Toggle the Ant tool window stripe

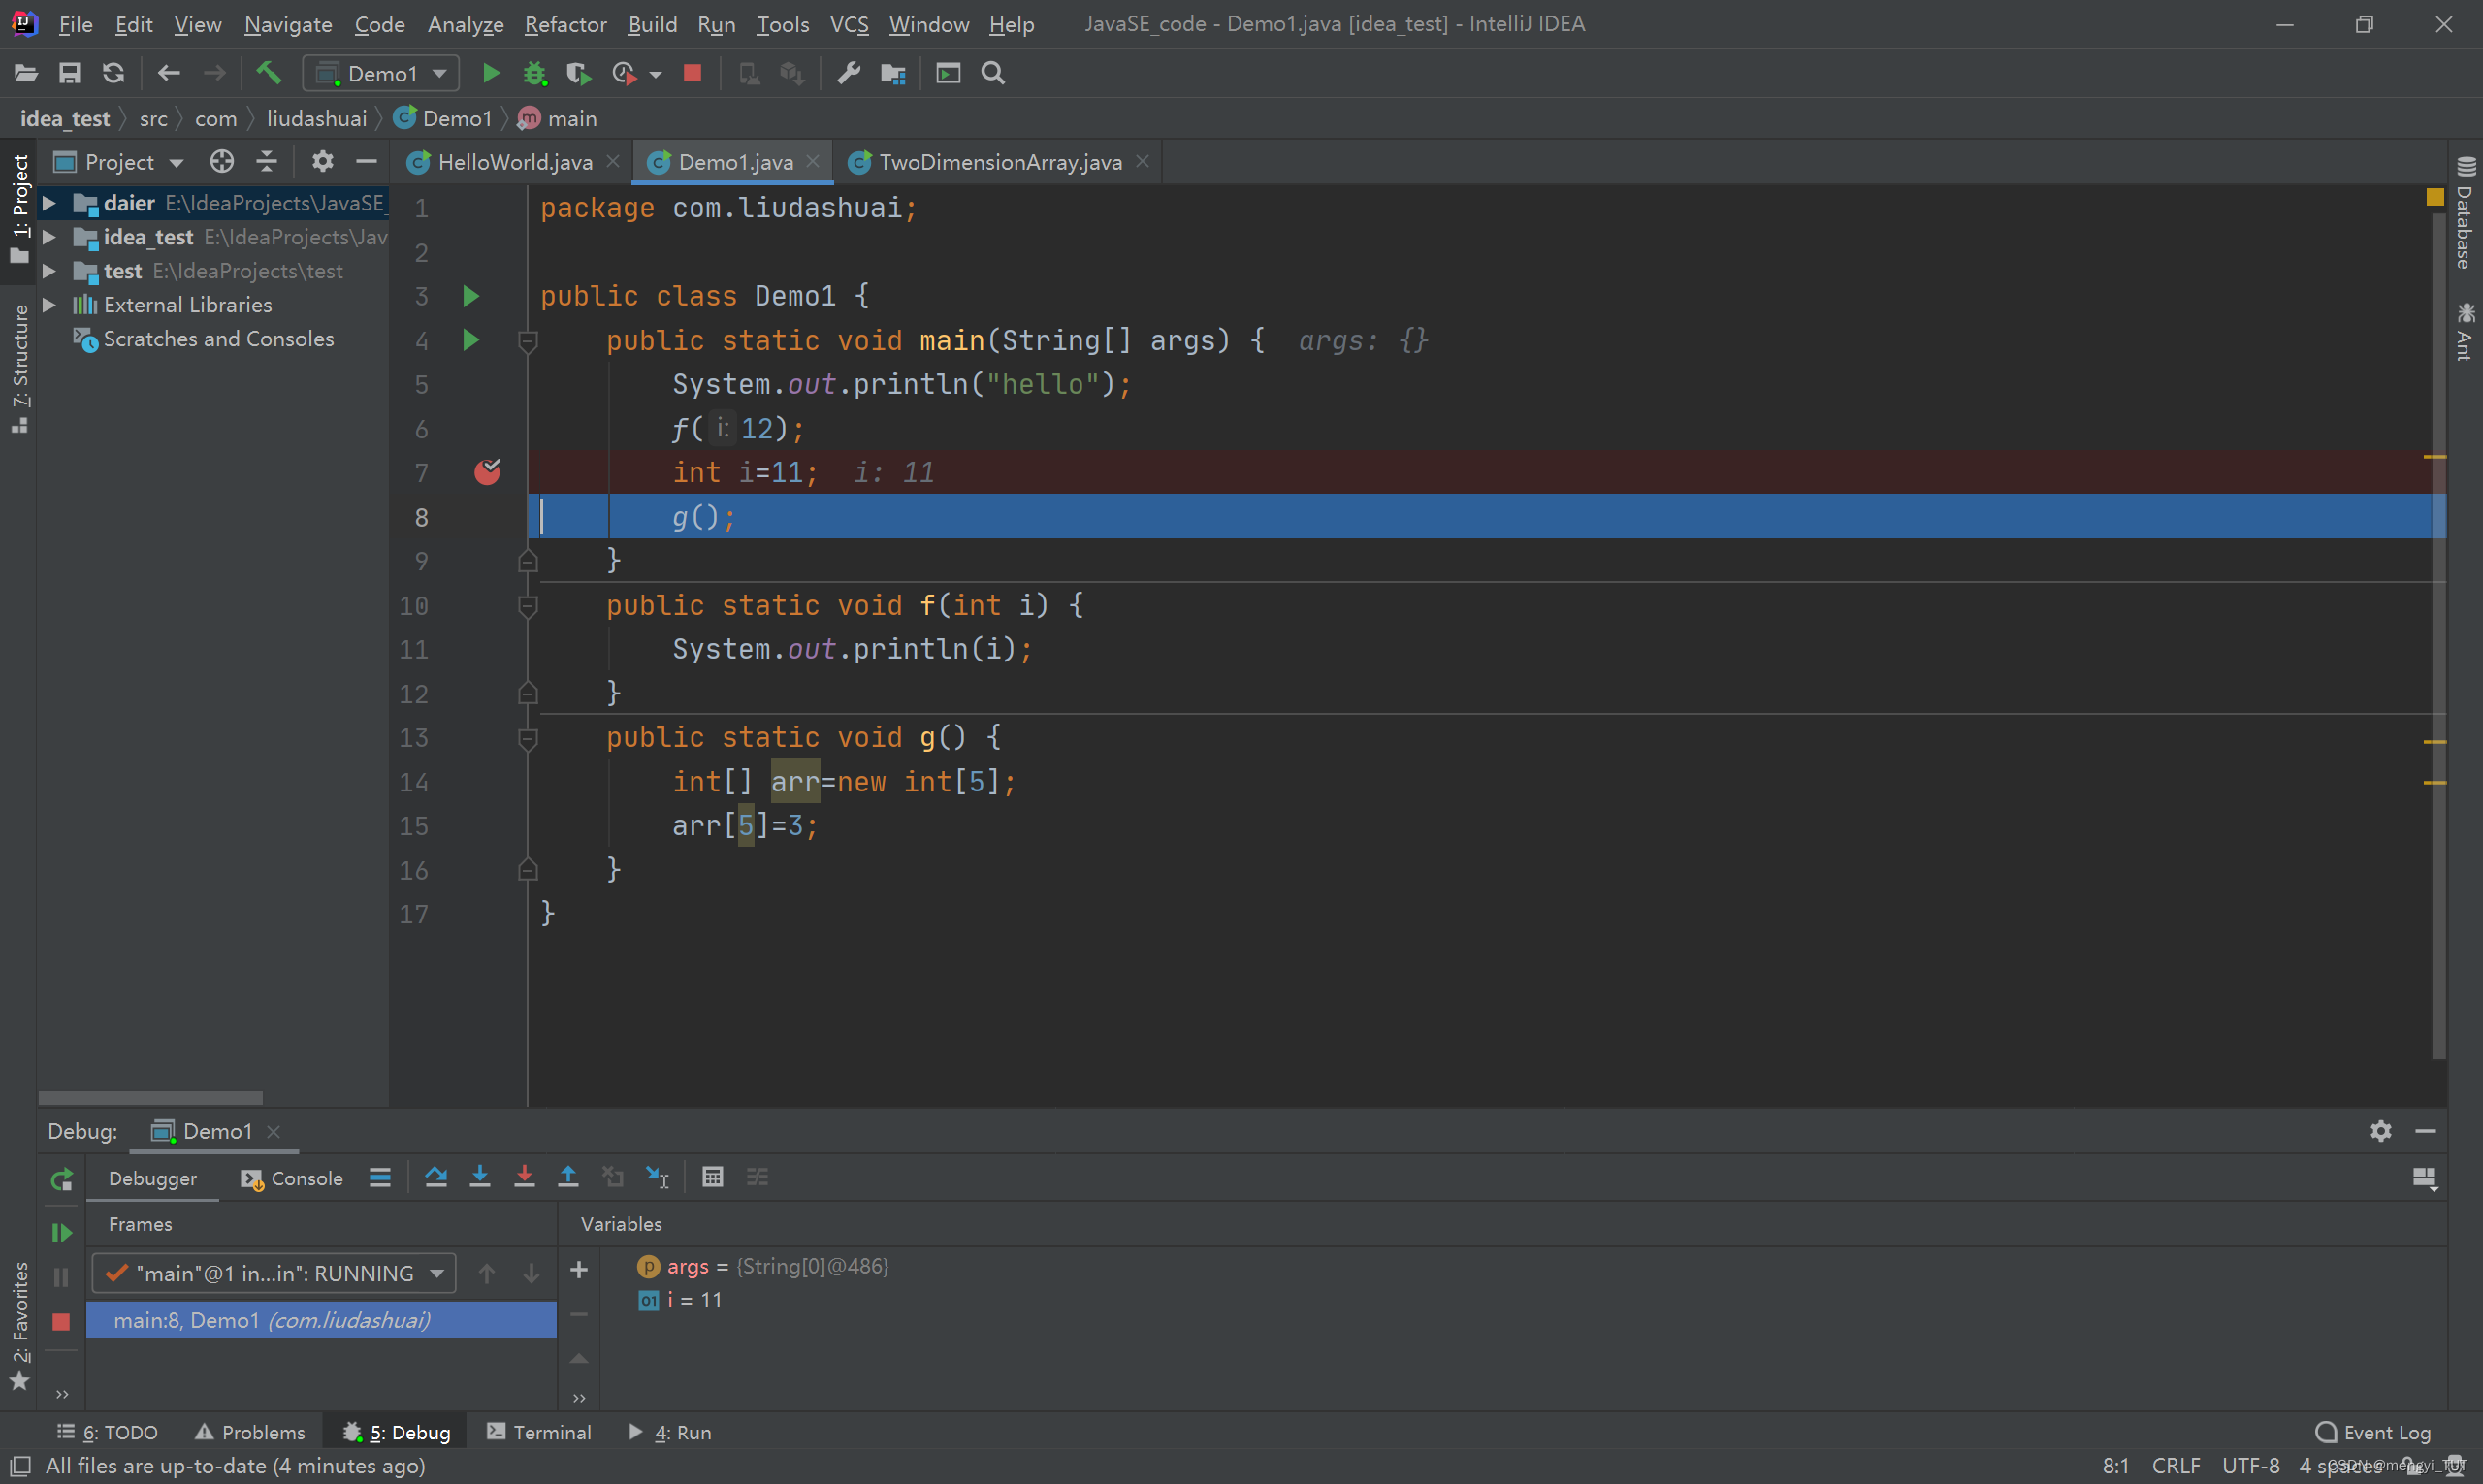coord(2465,331)
